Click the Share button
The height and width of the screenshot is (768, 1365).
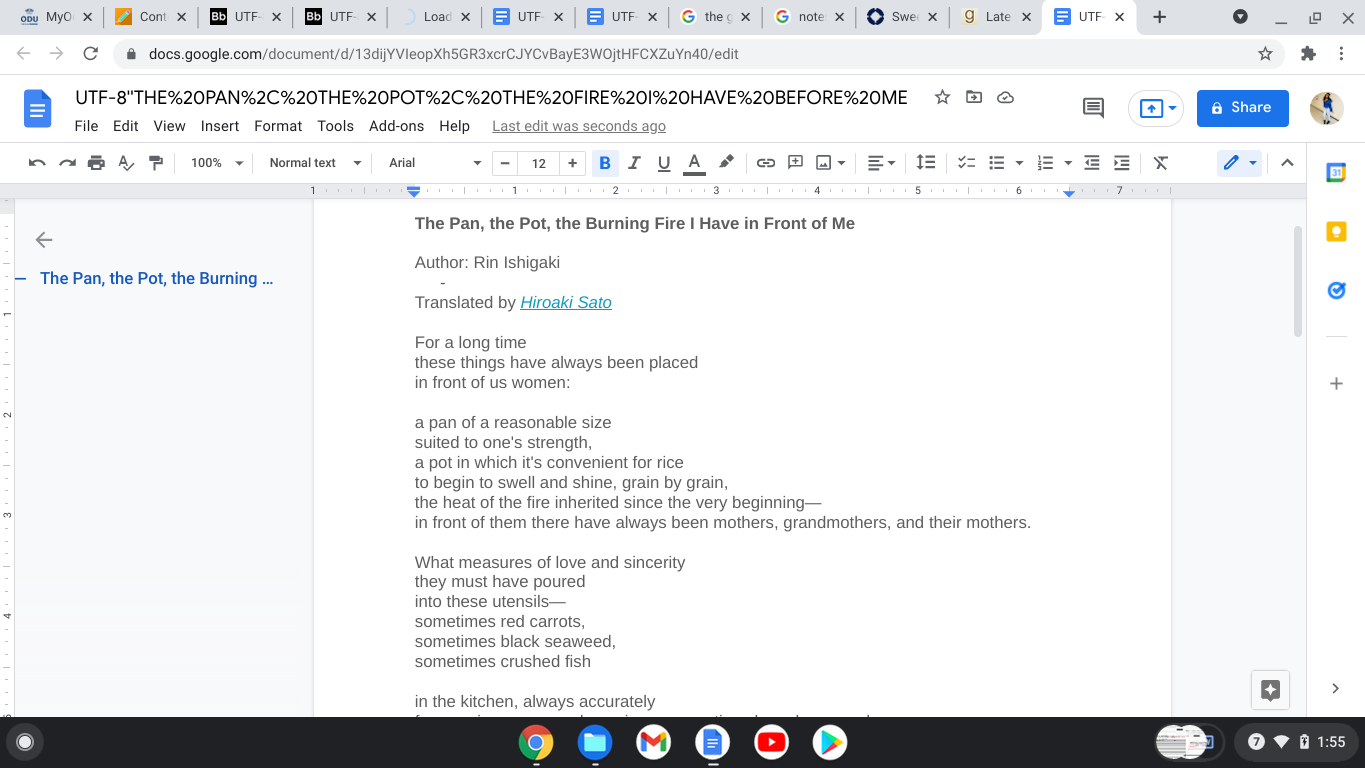point(1242,108)
